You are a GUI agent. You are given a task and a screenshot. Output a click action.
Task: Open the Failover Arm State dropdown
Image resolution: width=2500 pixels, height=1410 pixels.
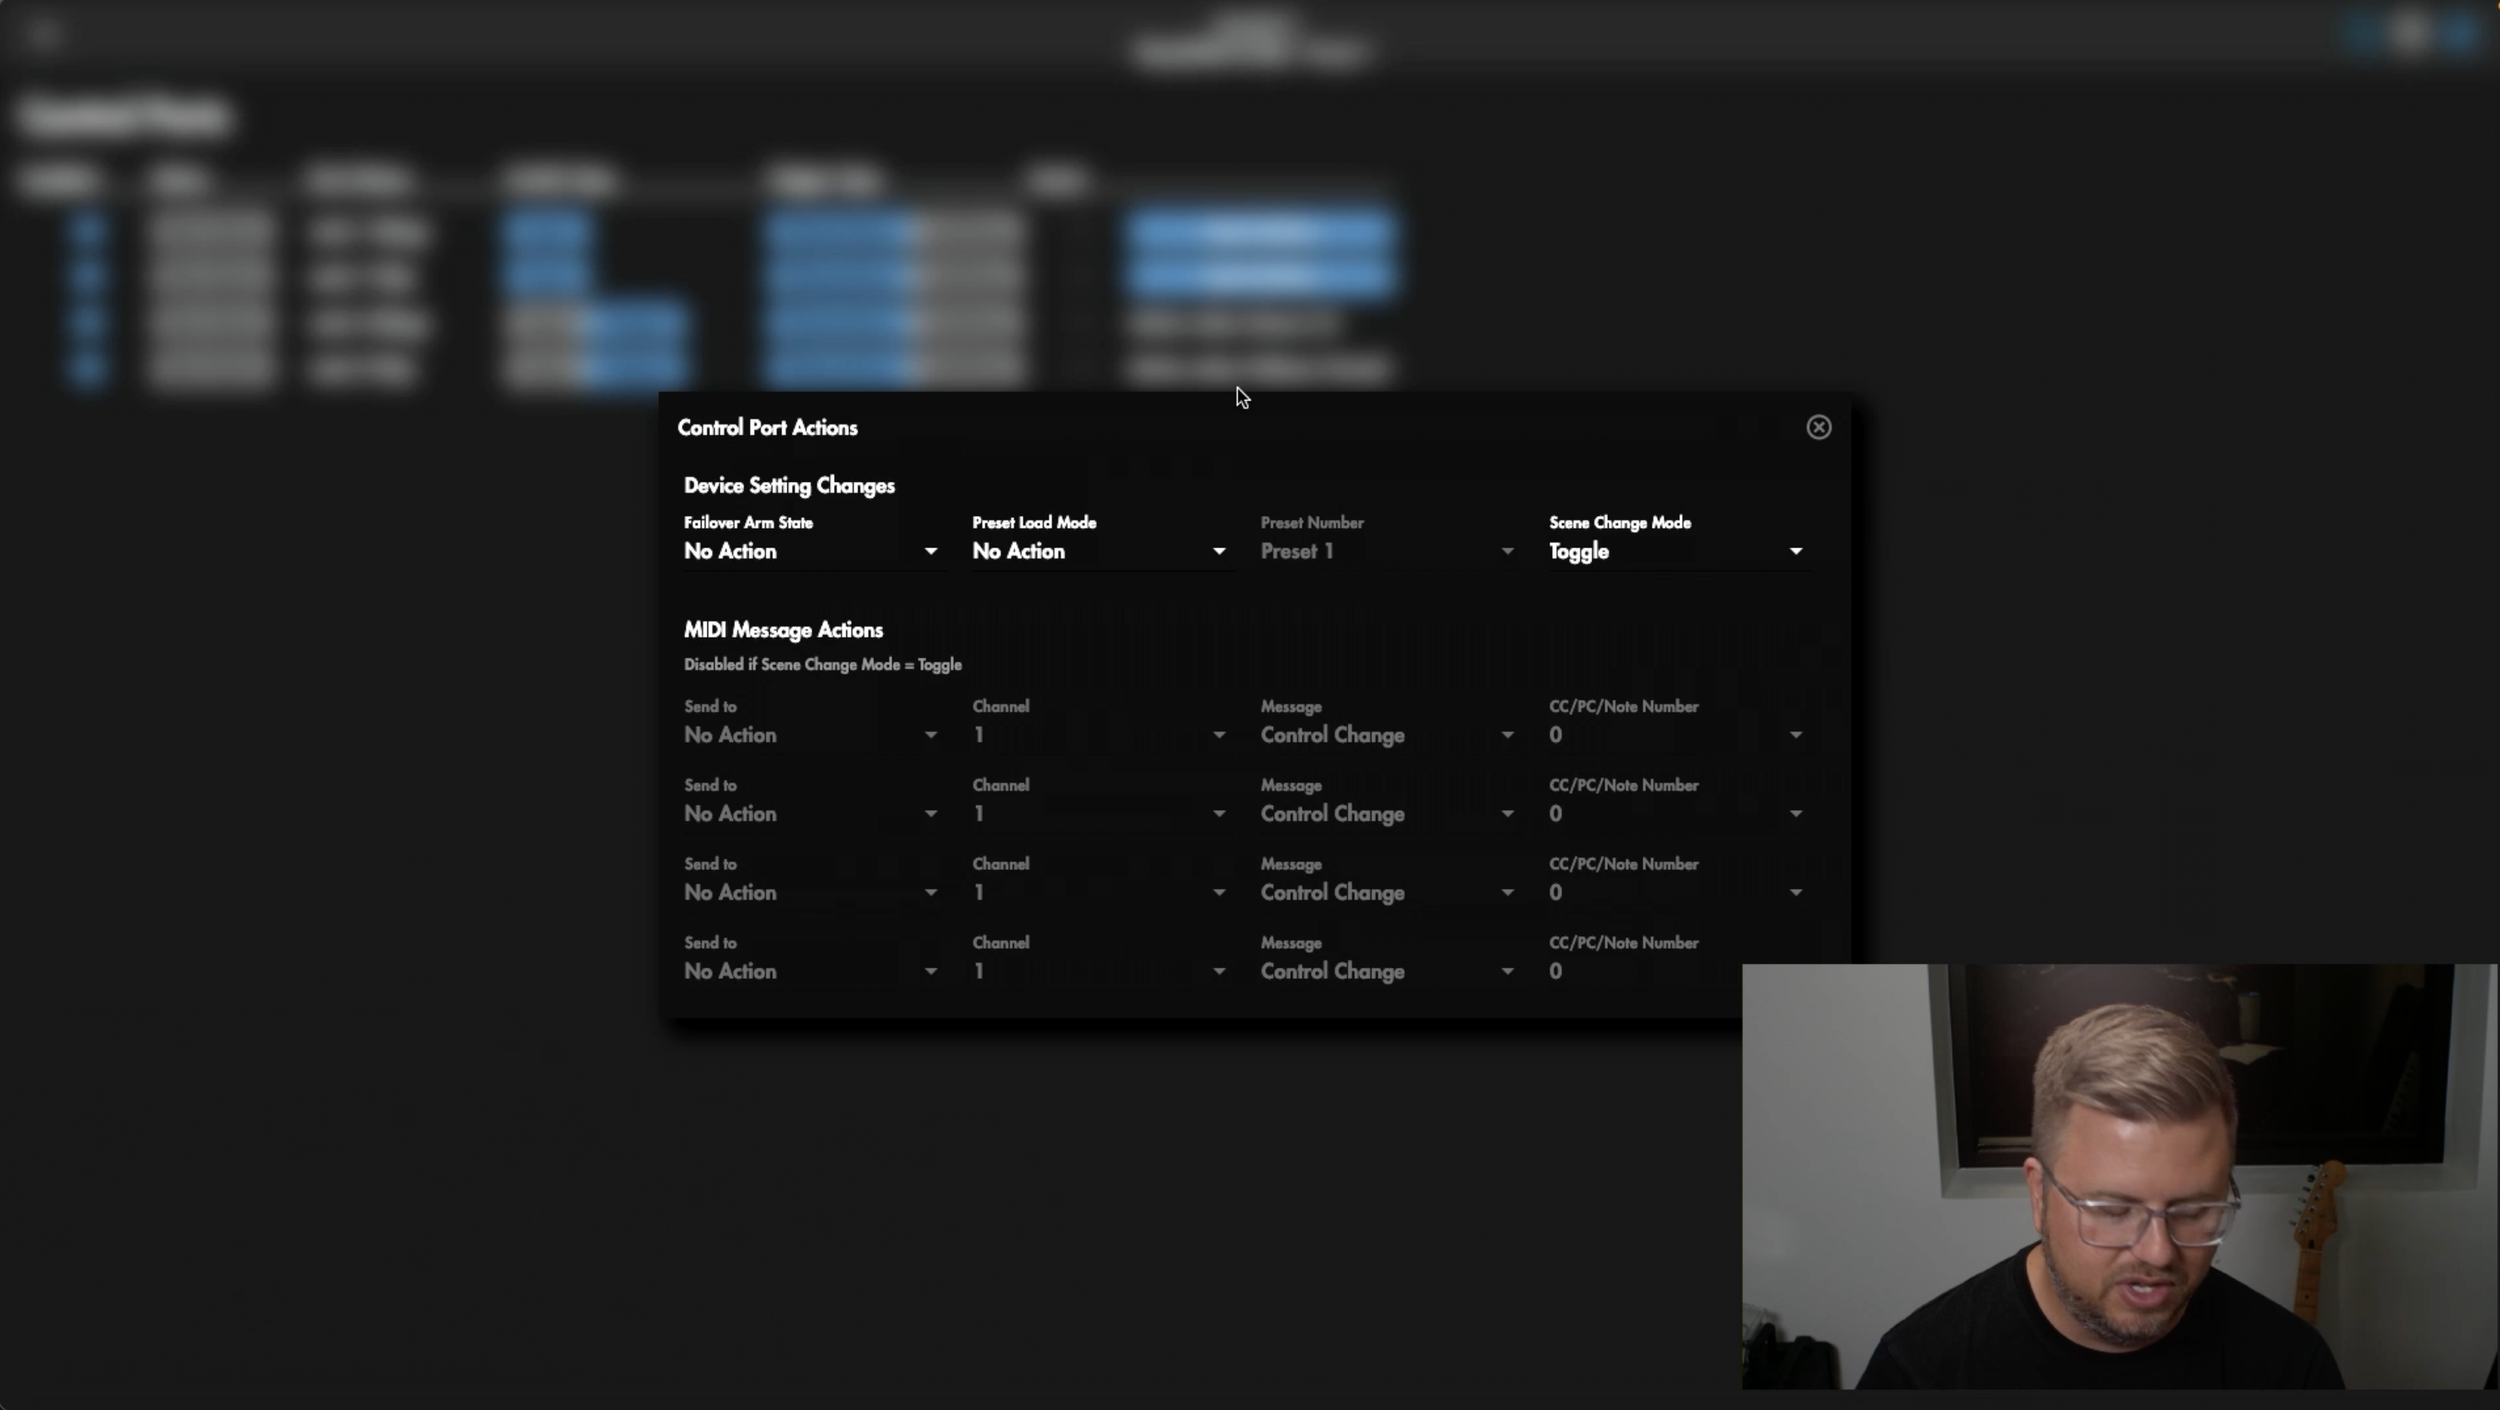pyautogui.click(x=810, y=551)
